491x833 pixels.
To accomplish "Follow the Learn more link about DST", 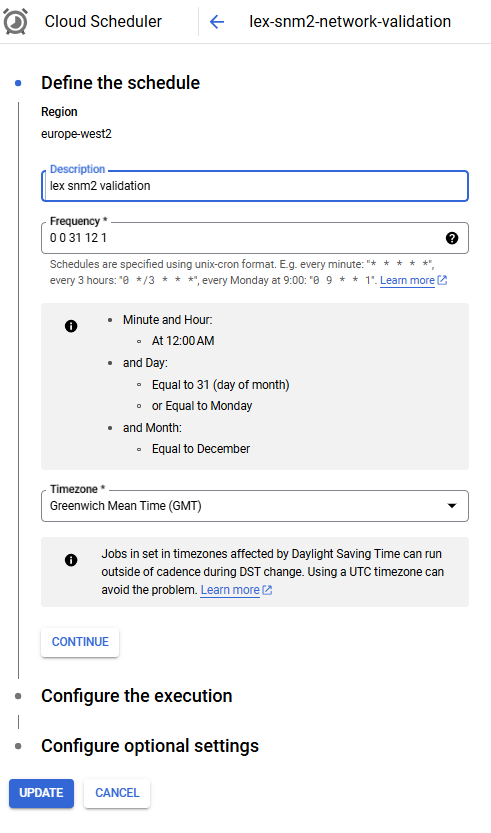I will click(230, 590).
